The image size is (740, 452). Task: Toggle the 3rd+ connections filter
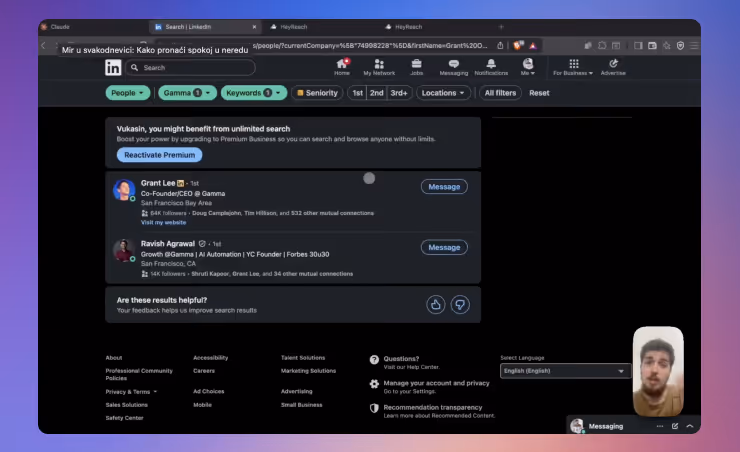pos(399,93)
